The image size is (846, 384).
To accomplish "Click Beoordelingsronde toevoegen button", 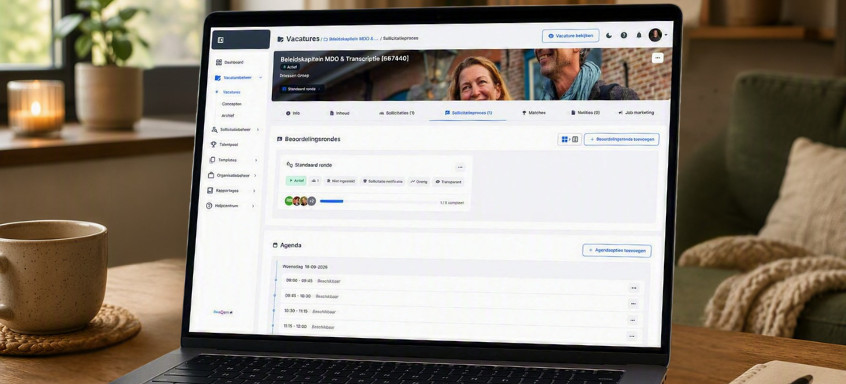I will 622,140.
